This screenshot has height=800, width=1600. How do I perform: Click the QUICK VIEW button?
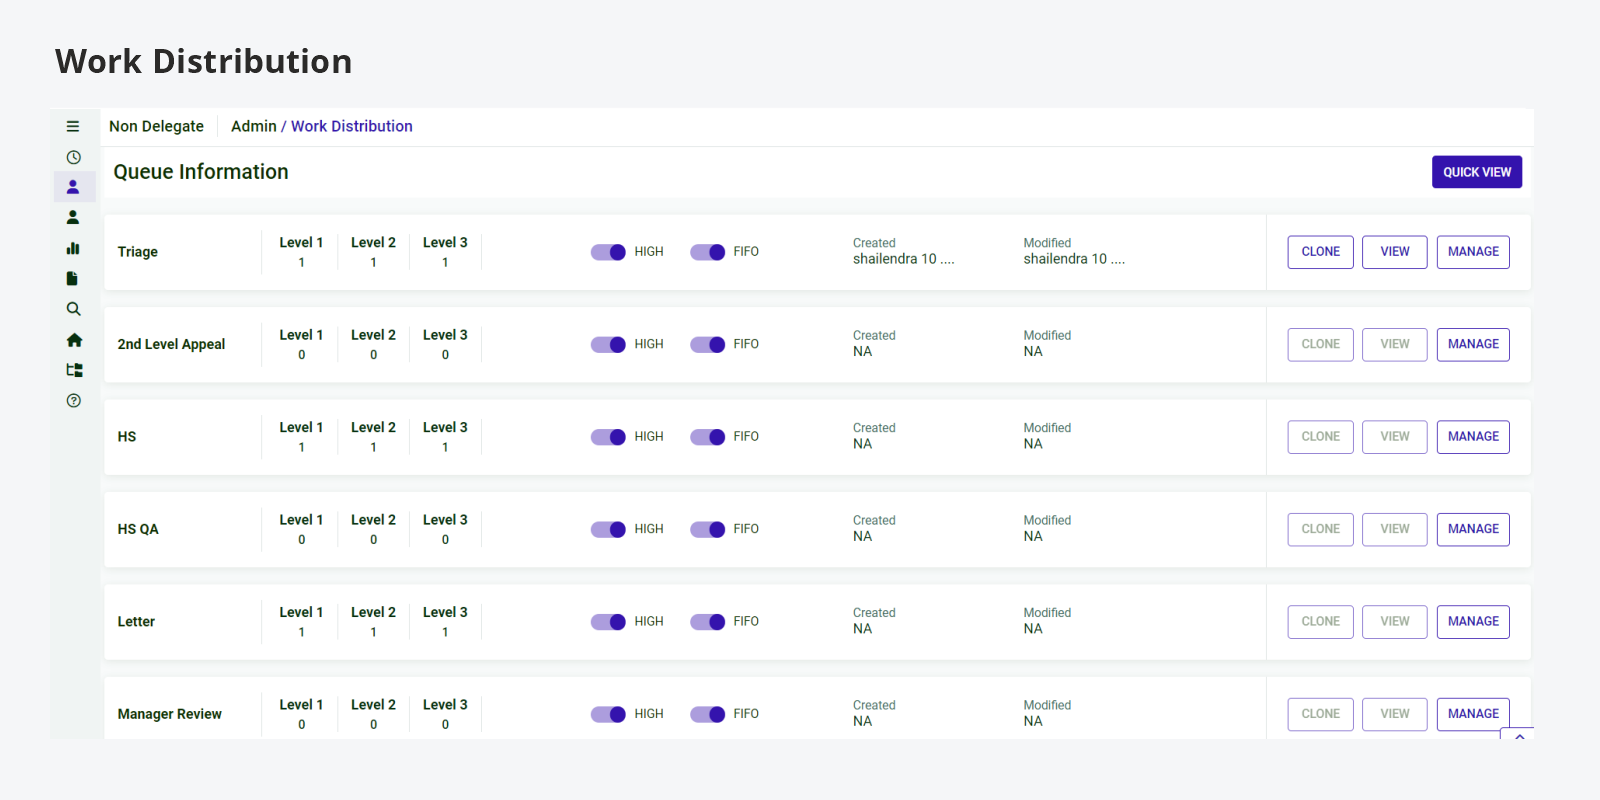click(1477, 172)
